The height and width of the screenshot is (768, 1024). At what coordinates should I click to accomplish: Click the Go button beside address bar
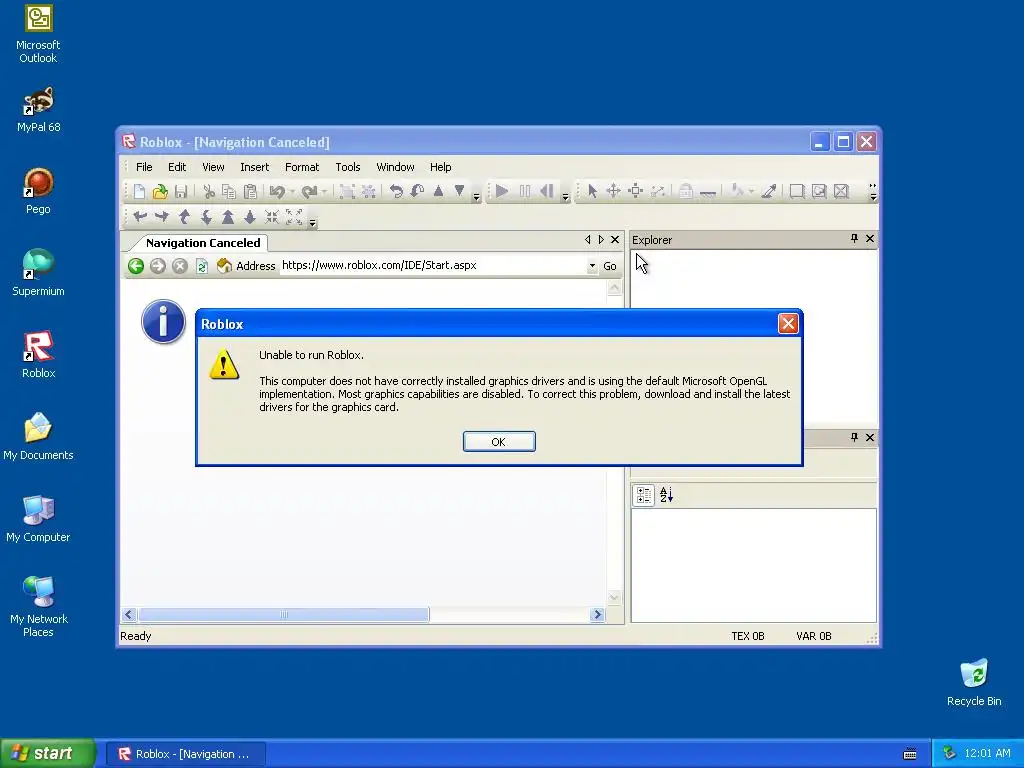pos(609,266)
